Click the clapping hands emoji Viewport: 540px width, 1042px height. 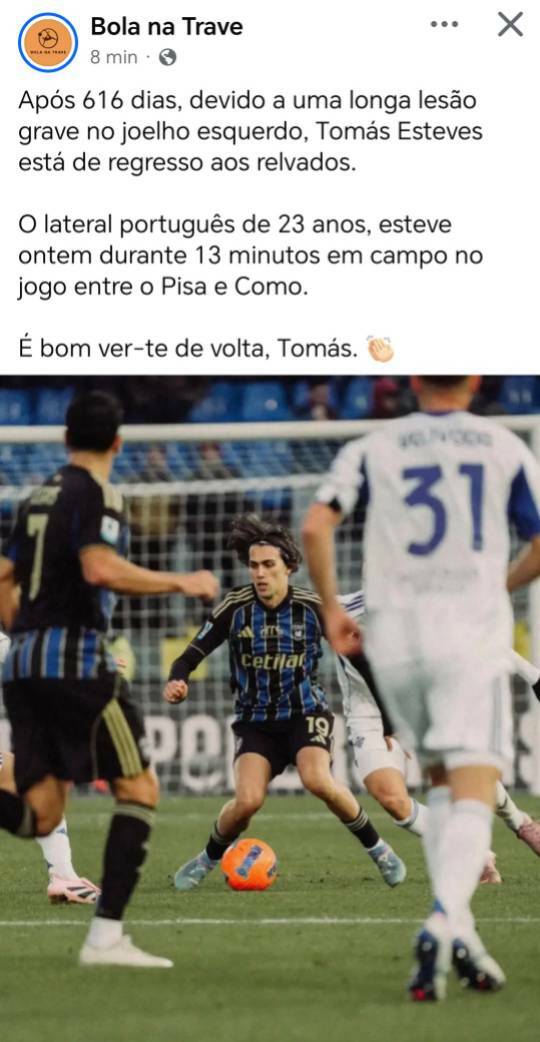(381, 348)
